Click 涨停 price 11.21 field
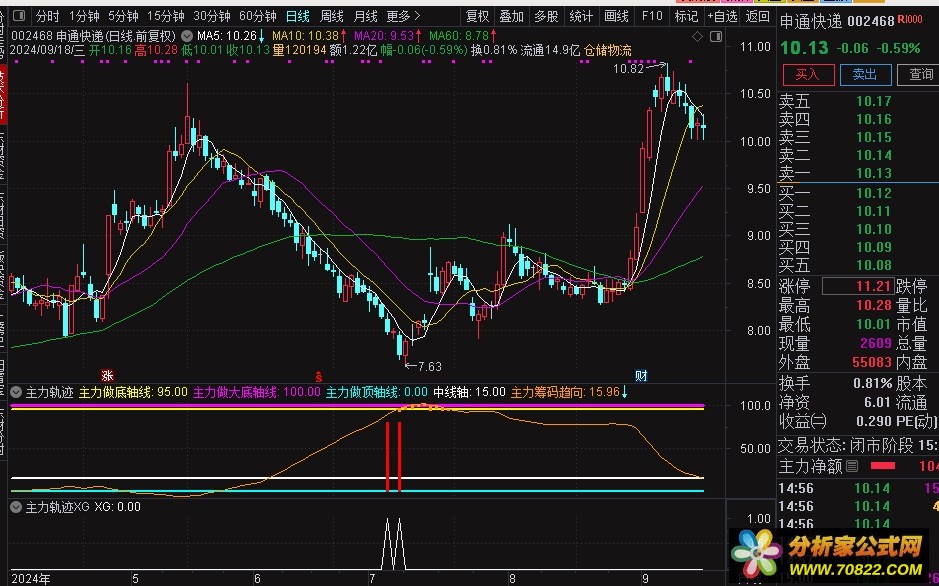This screenshot has width=939, height=586. coord(857,286)
